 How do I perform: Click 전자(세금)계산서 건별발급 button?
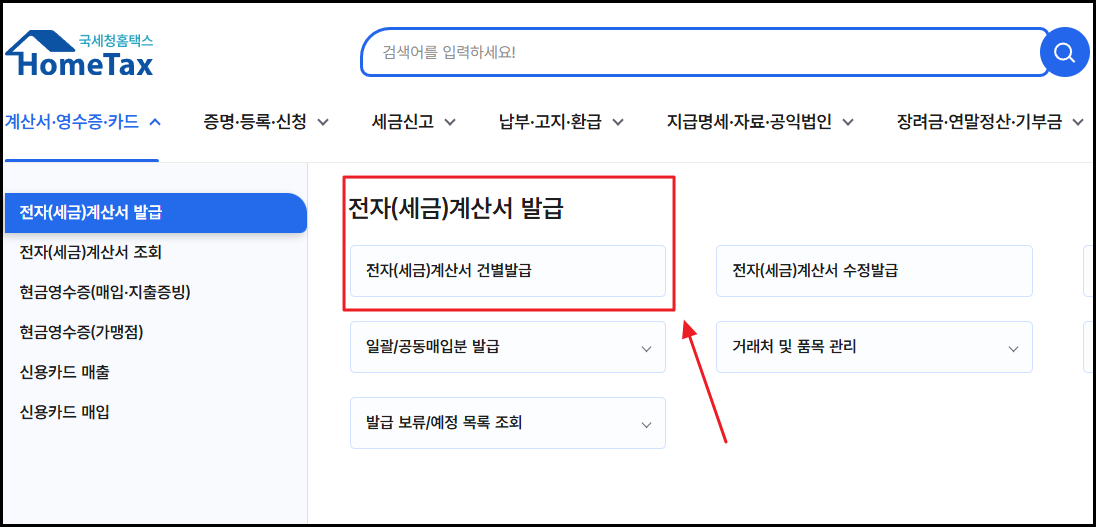click(x=508, y=271)
